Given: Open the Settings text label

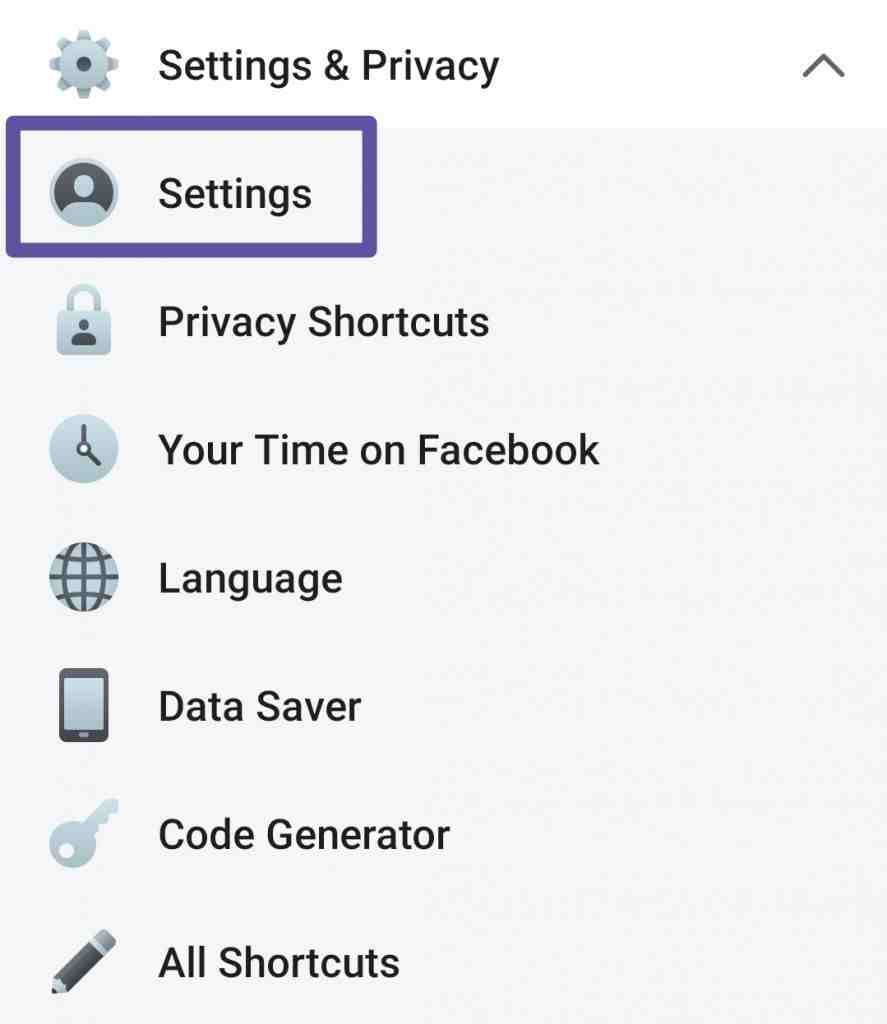Looking at the screenshot, I should pyautogui.click(x=235, y=194).
